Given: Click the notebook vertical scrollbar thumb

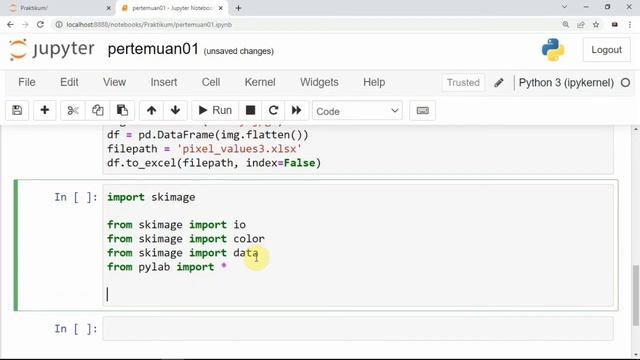Looking at the screenshot, I should [636, 295].
